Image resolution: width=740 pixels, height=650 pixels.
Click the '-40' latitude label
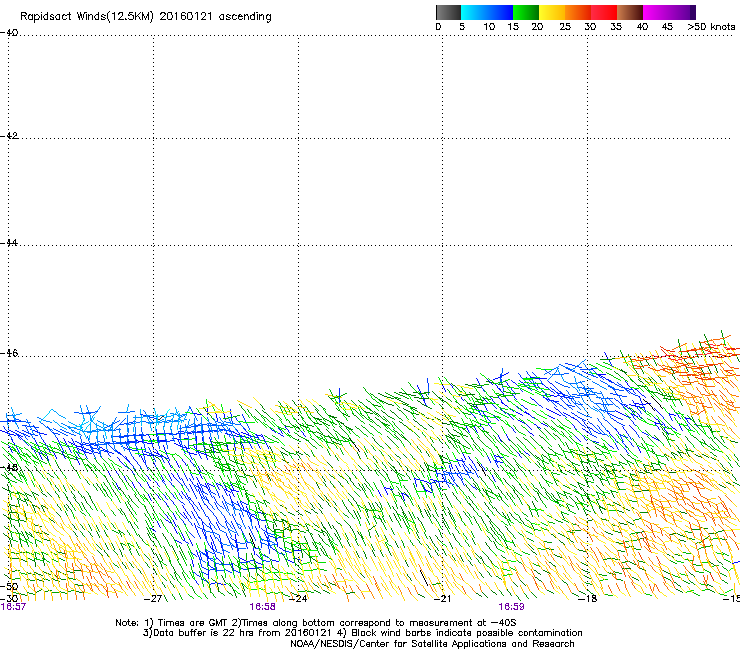coord(9,33)
